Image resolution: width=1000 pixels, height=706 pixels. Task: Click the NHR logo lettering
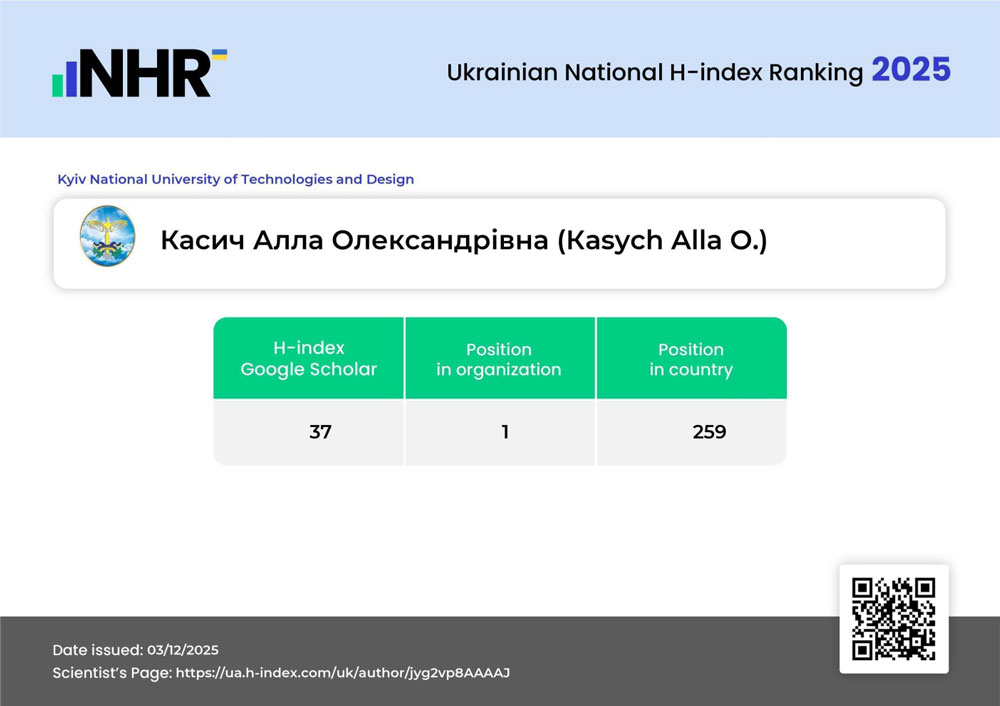(143, 74)
